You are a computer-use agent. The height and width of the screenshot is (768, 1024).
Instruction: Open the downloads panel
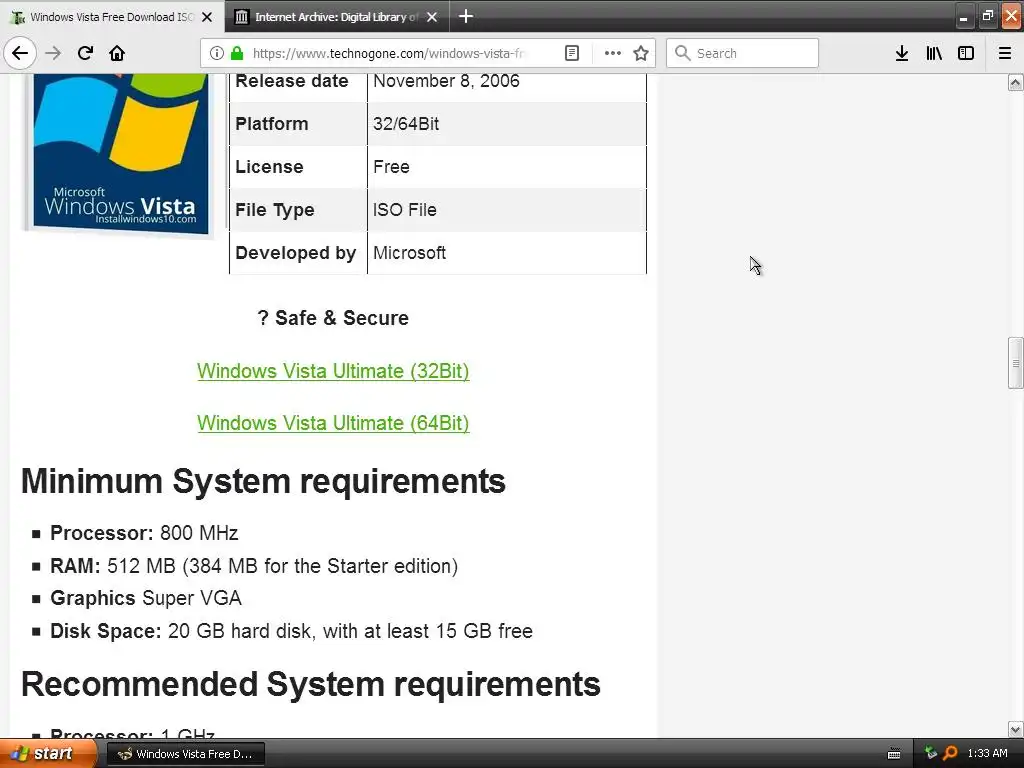(902, 53)
